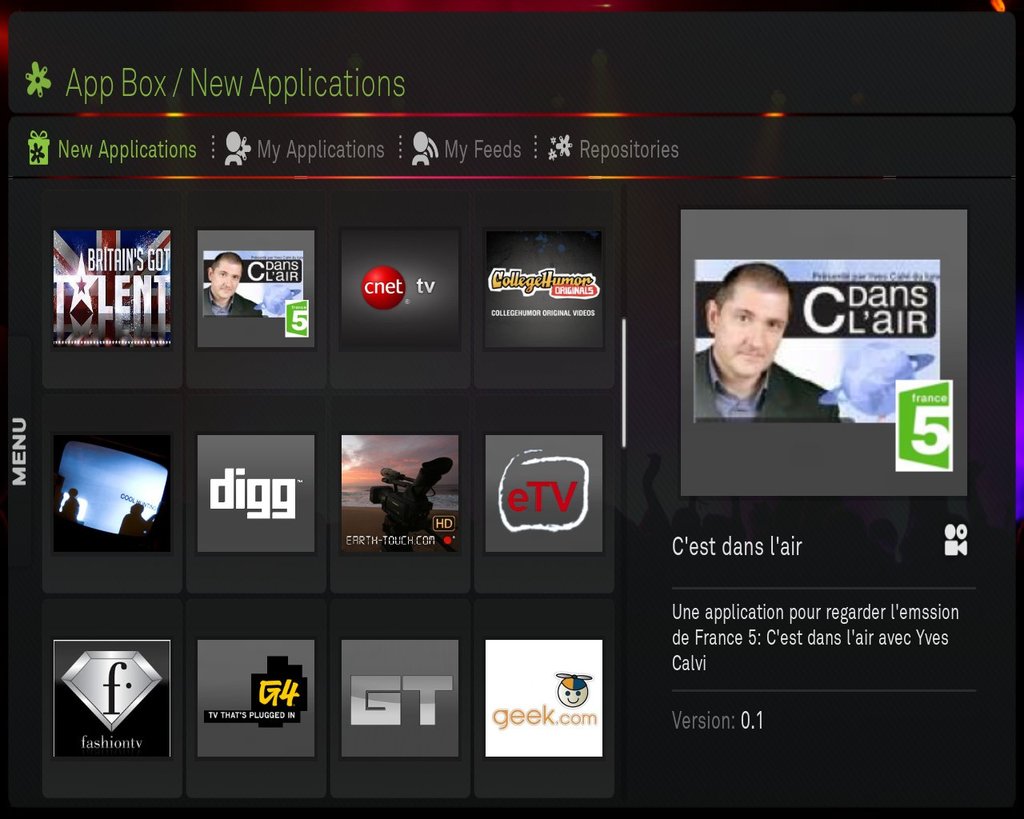The image size is (1024, 819).
Task: Expand the MENU side panel
Action: pos(19,451)
